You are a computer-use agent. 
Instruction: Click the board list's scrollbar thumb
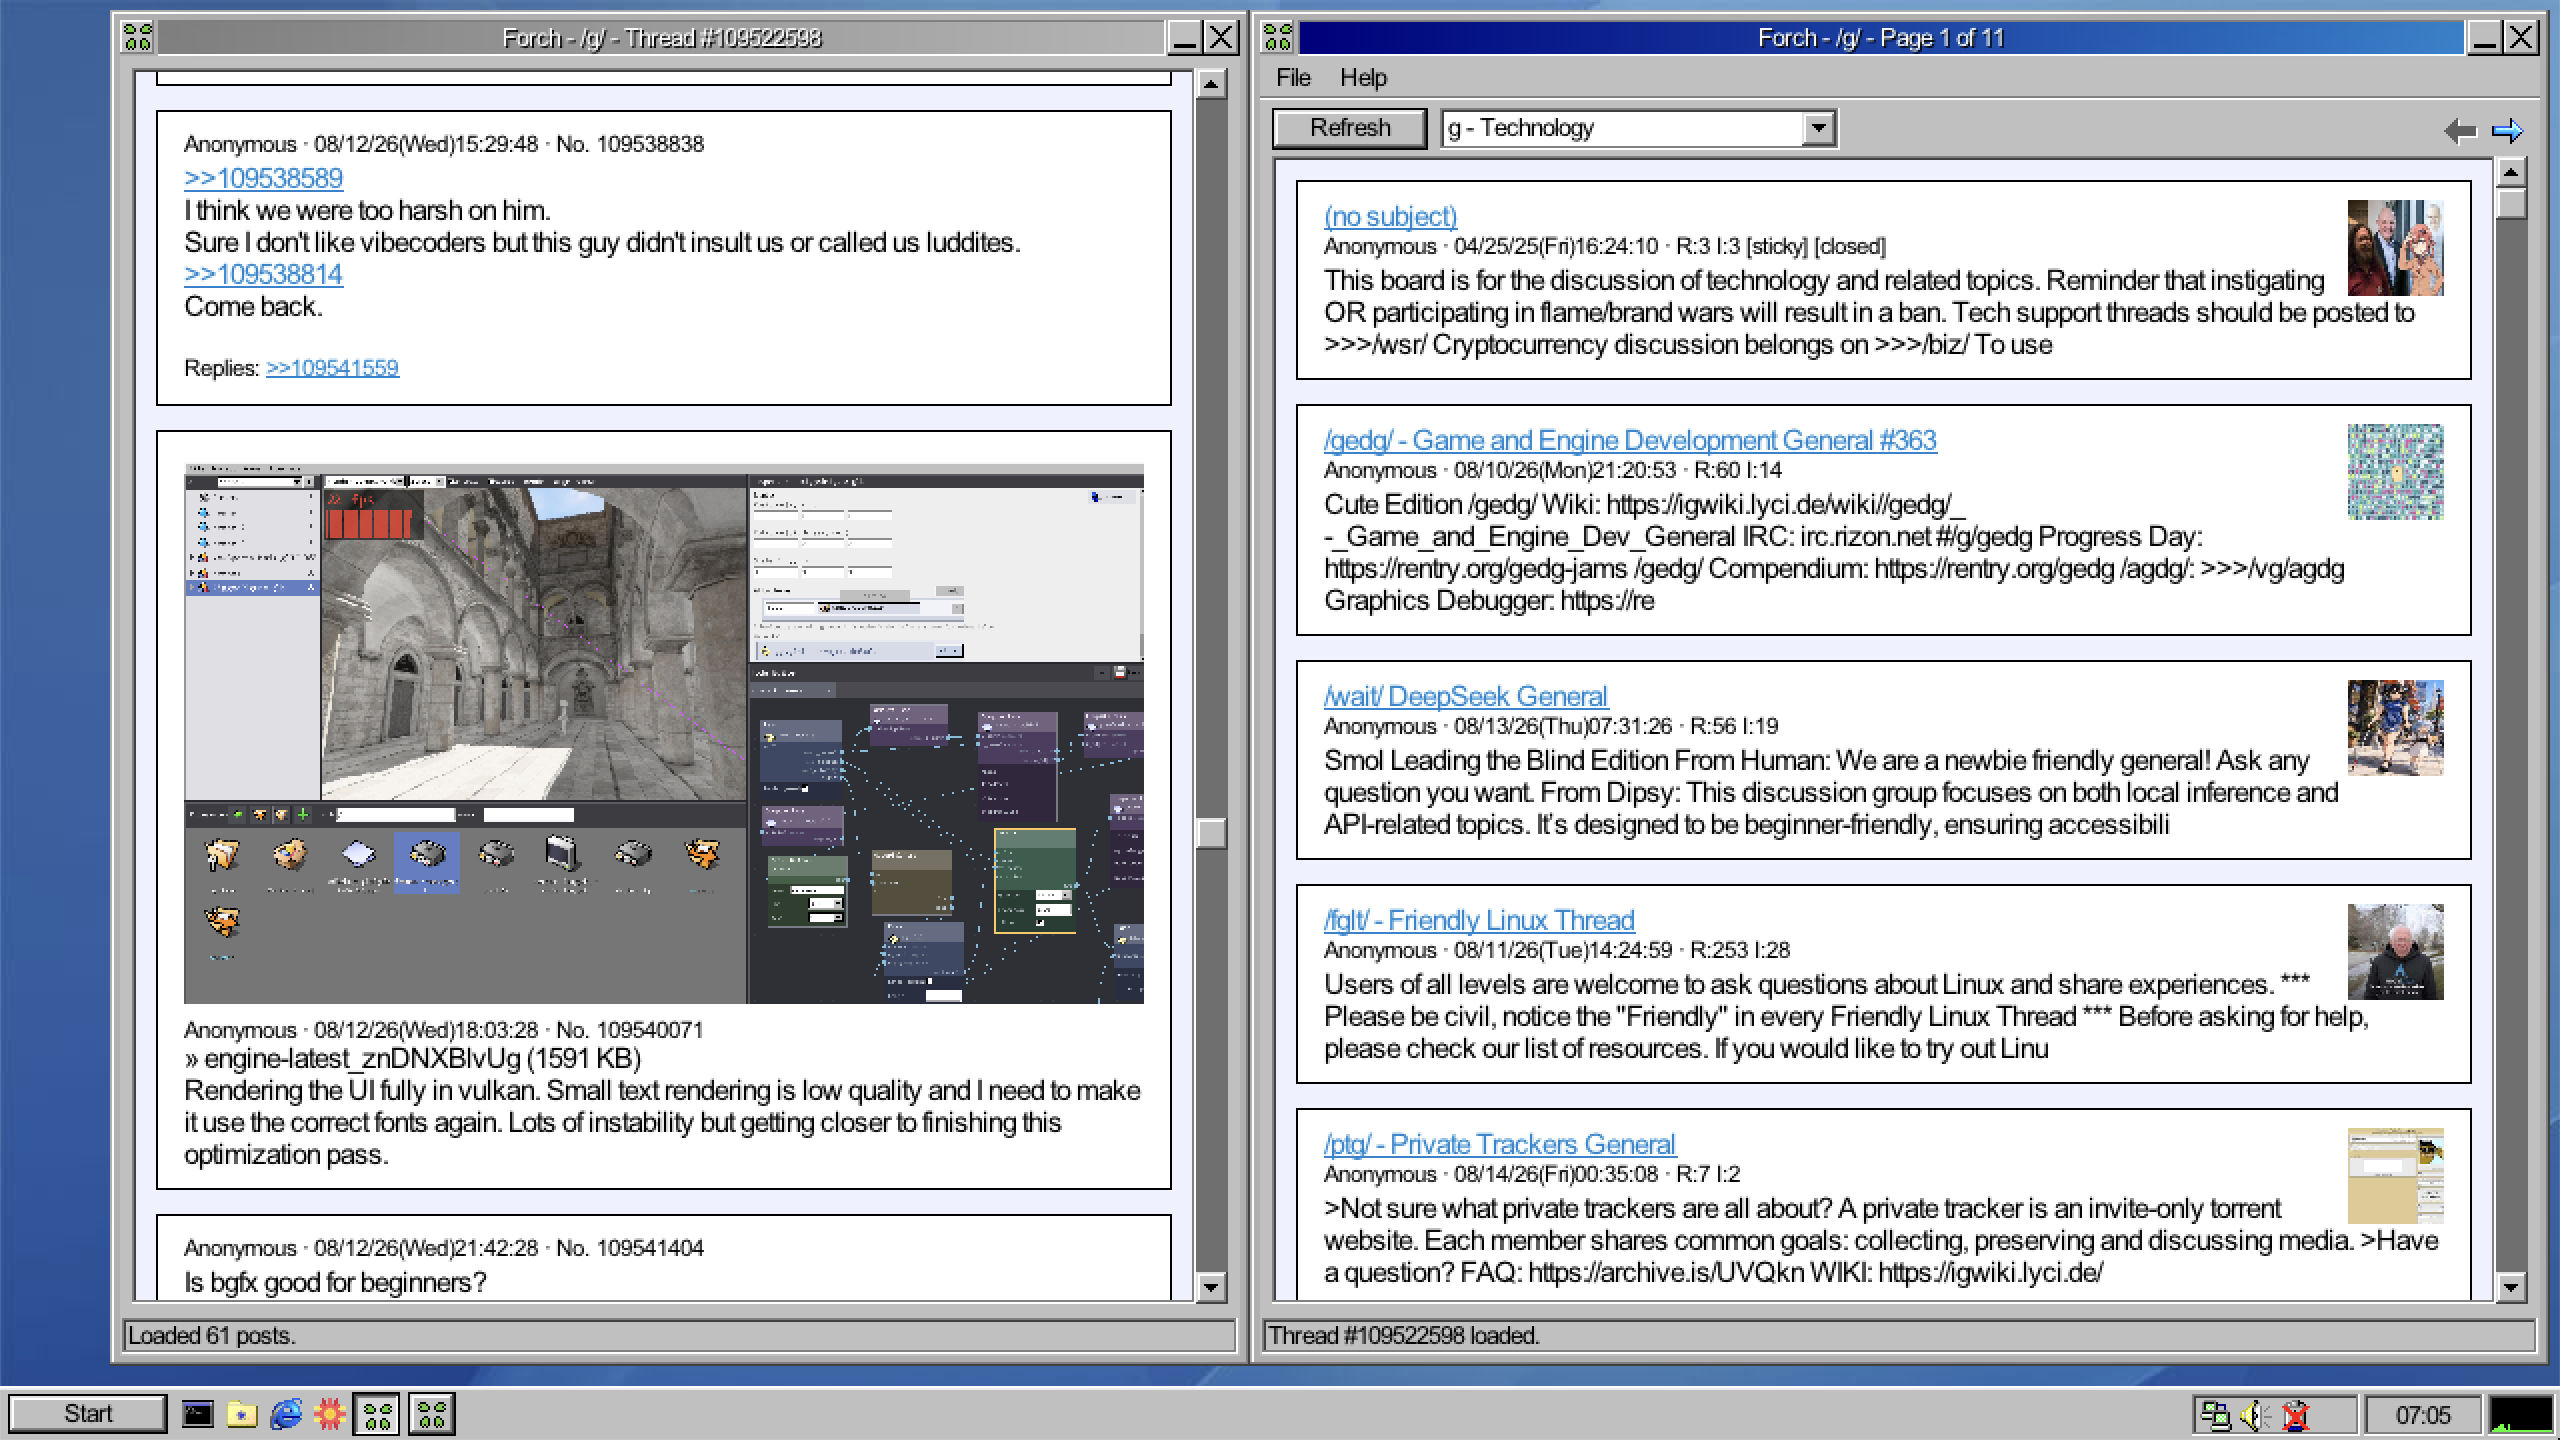click(x=2511, y=203)
